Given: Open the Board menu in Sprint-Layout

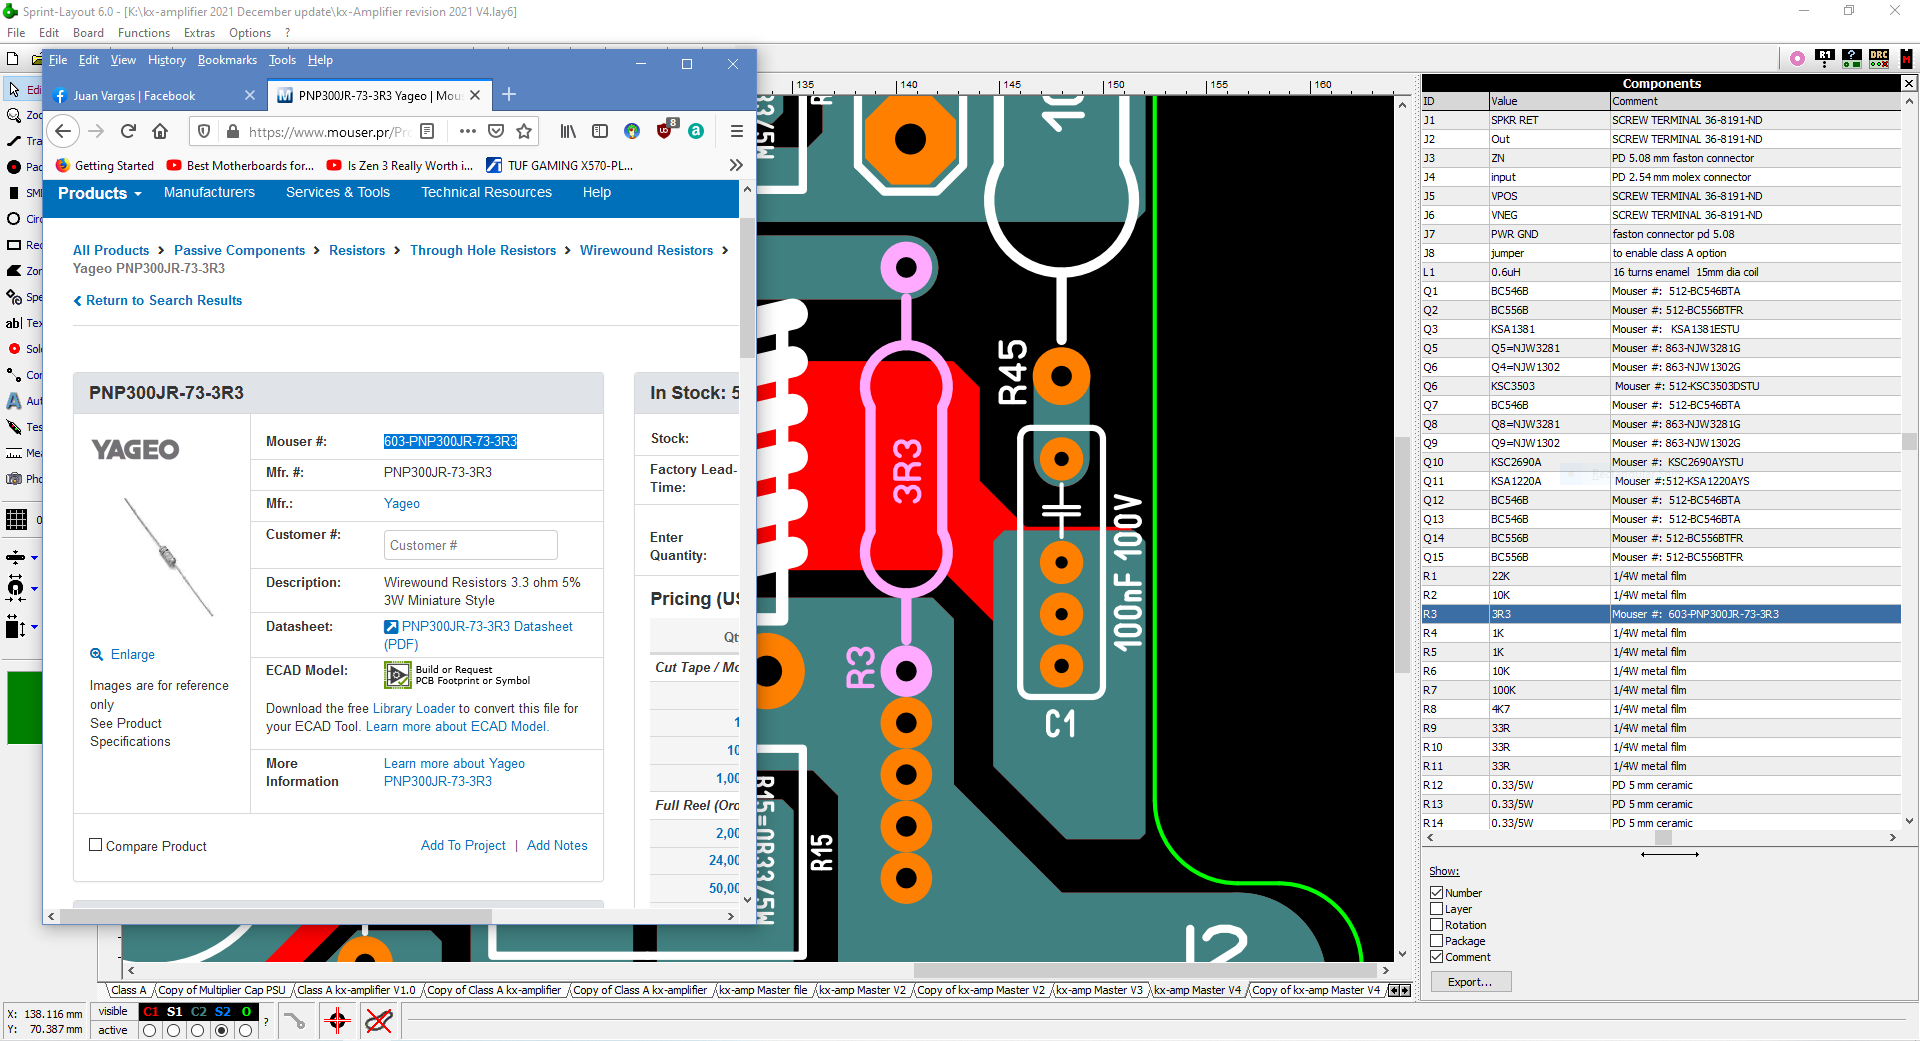Looking at the screenshot, I should (x=88, y=33).
